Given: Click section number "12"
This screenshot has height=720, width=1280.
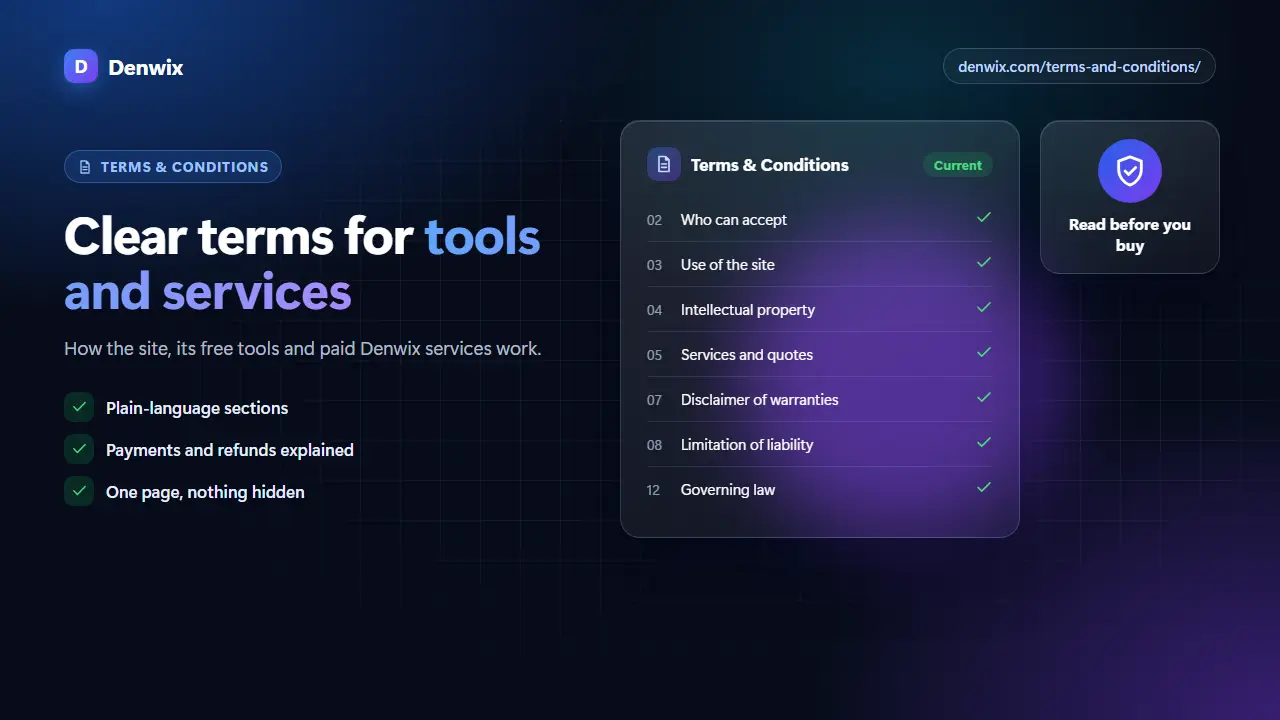Looking at the screenshot, I should click(x=654, y=490).
